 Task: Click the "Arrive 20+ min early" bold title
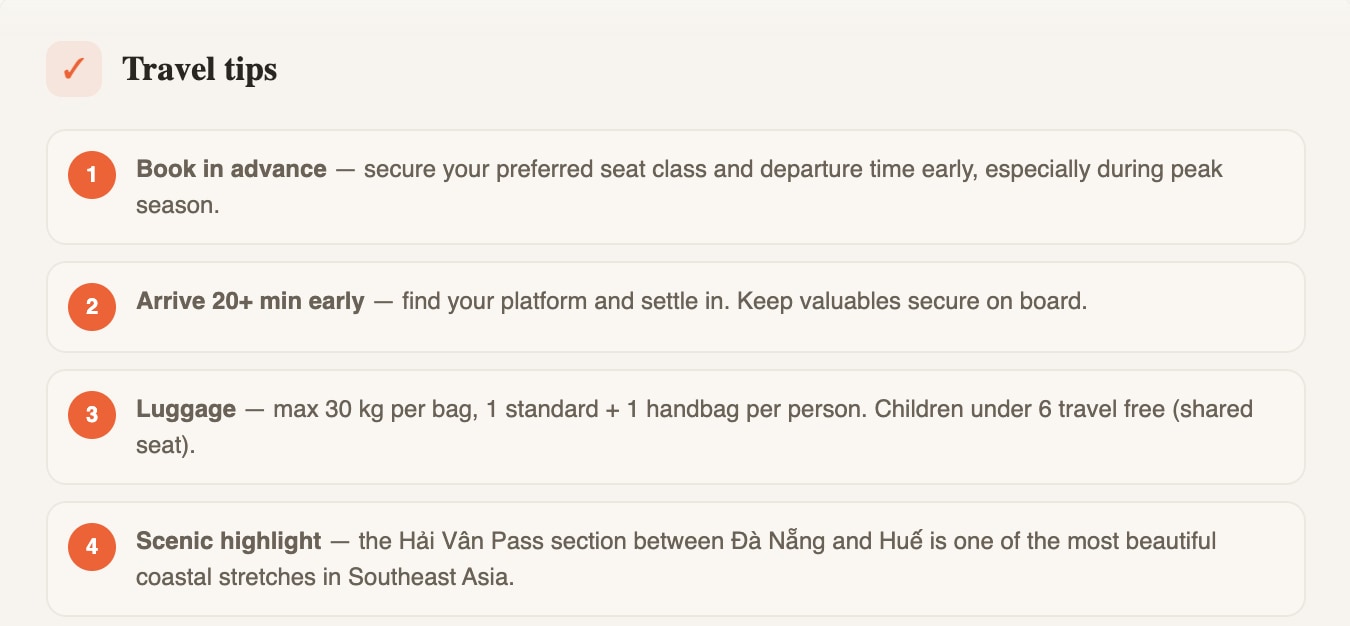[250, 301]
